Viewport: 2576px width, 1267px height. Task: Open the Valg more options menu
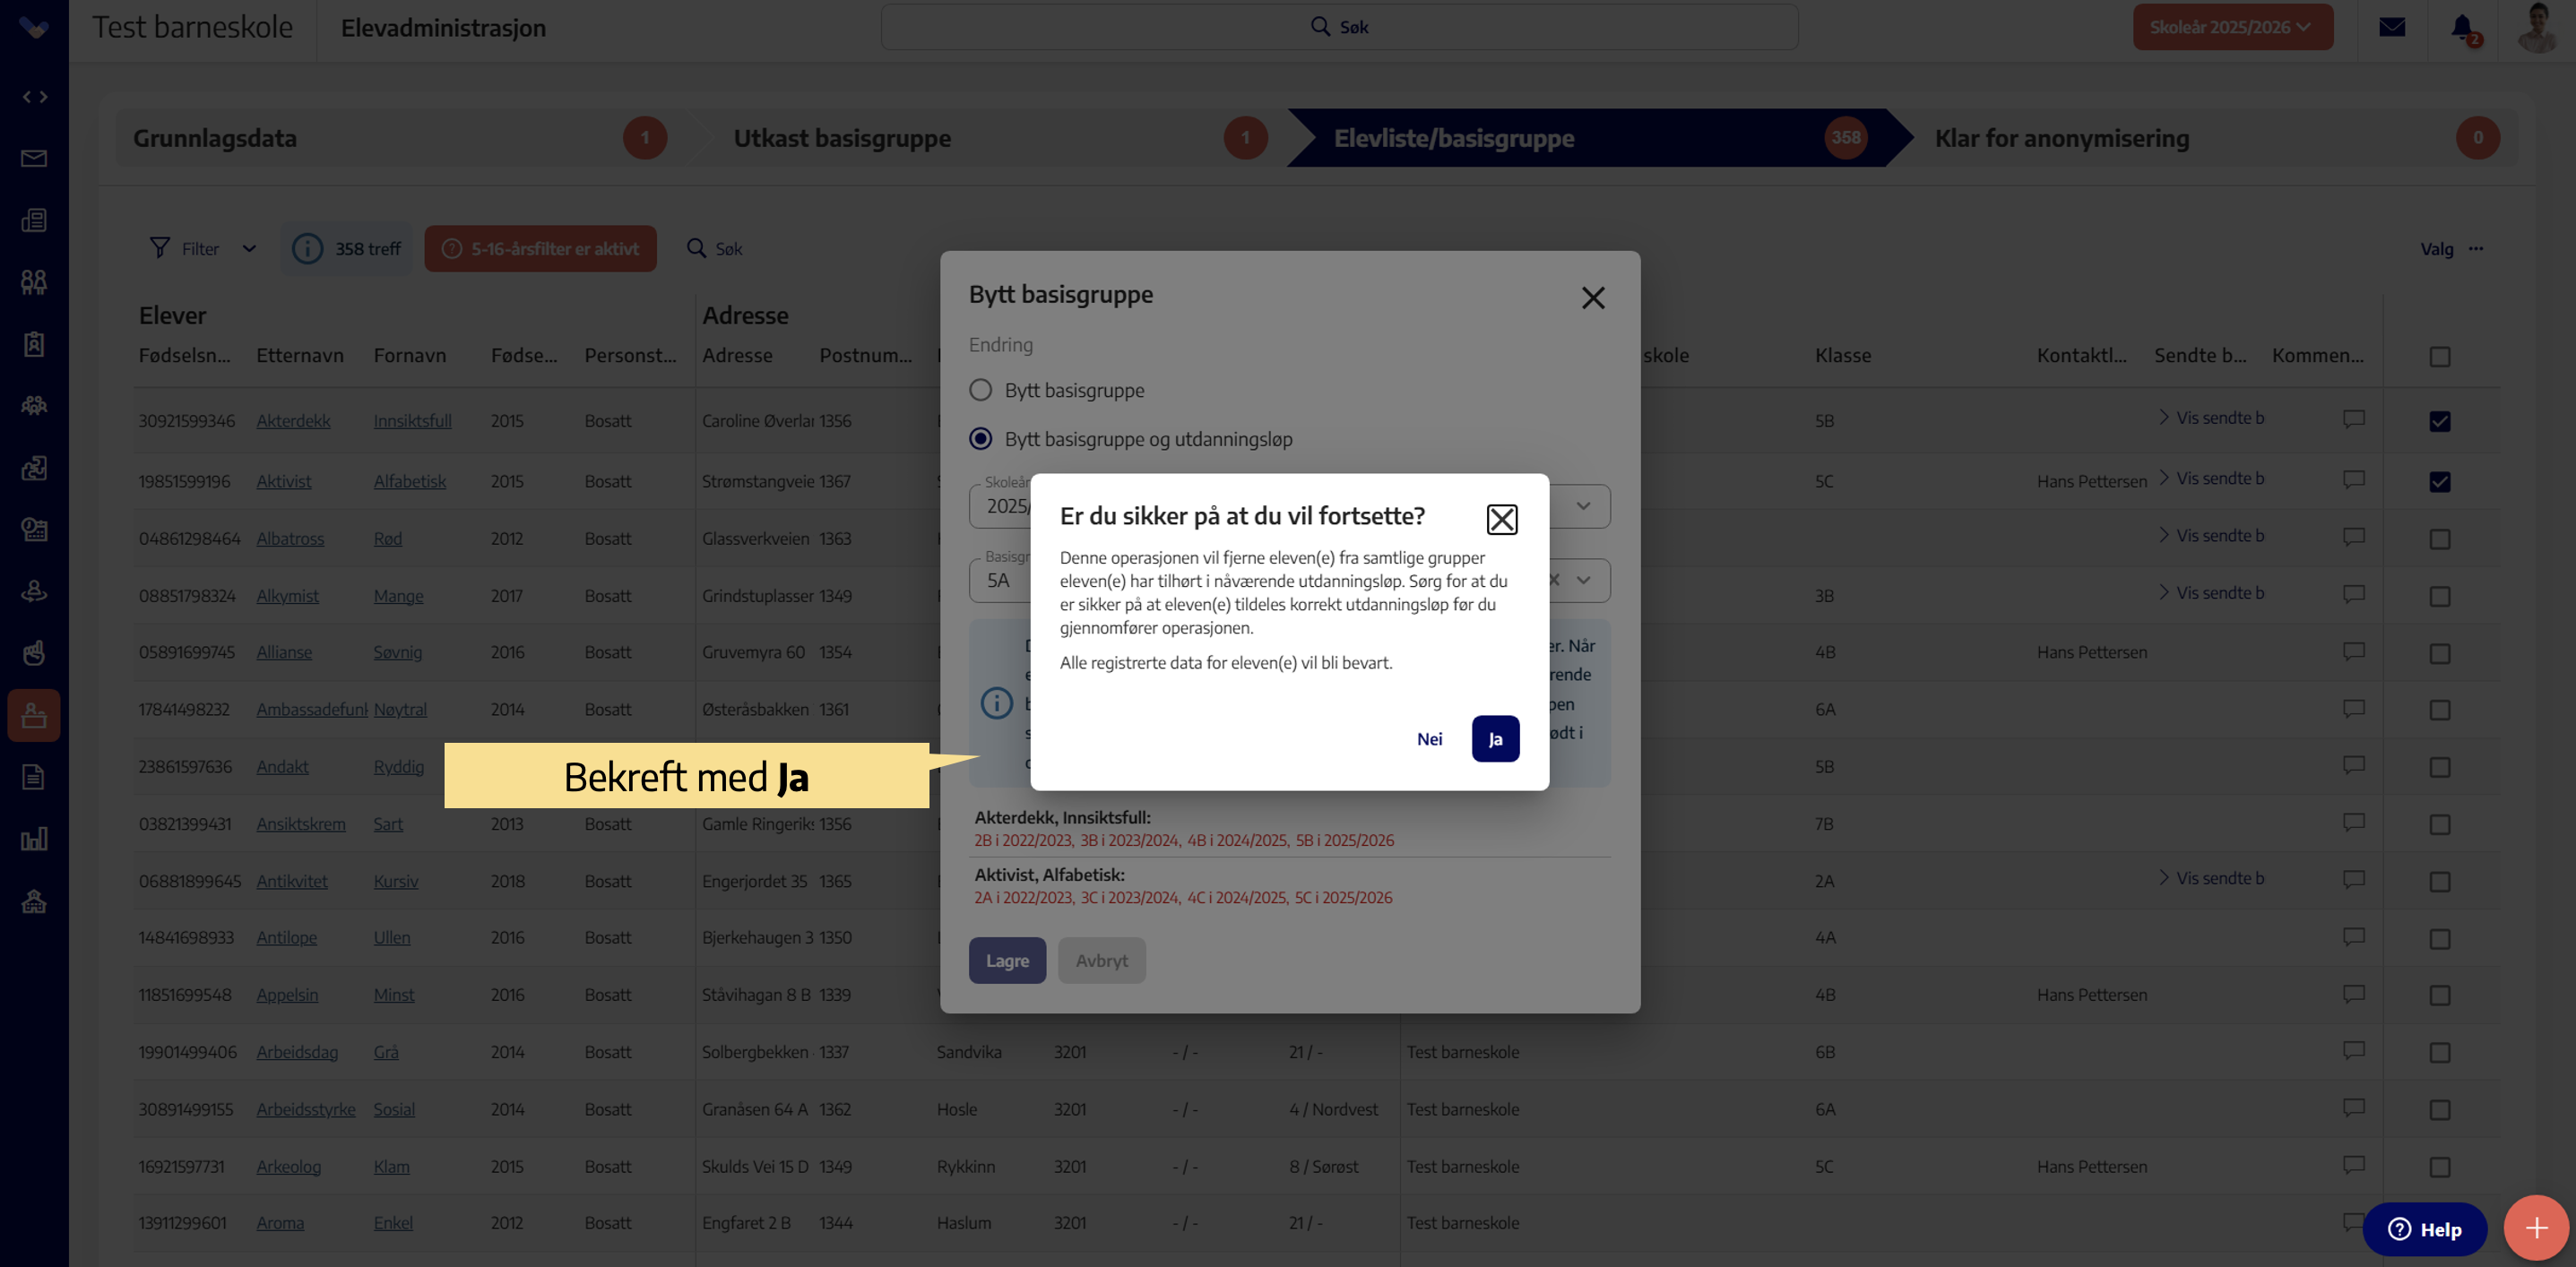coord(2475,248)
